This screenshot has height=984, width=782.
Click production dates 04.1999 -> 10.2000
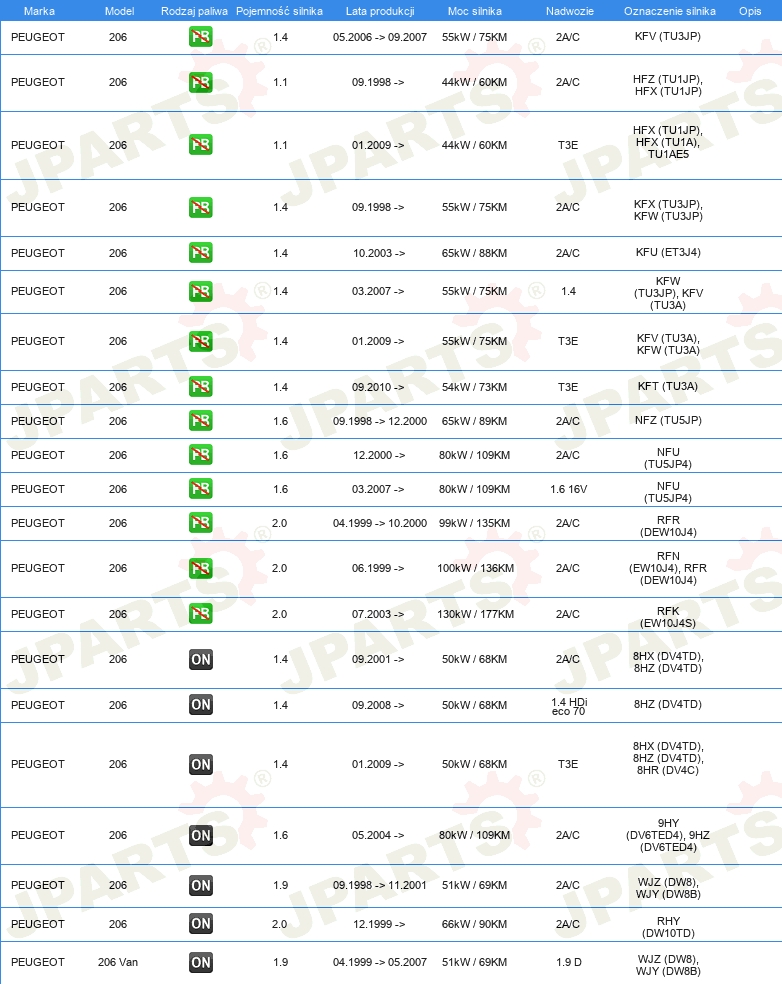pos(380,523)
